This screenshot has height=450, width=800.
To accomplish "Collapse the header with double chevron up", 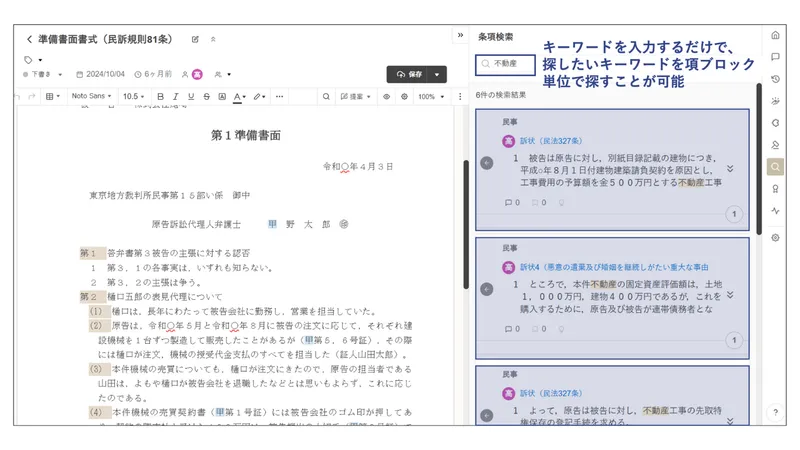I will pyautogui.click(x=213, y=39).
